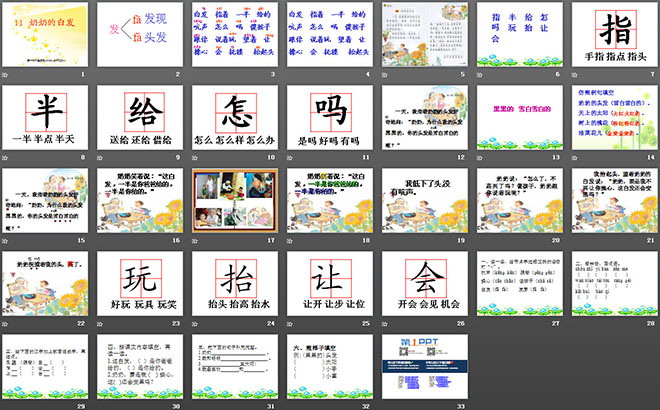Select slide 10 showing character 怎
The image size is (660, 410).
point(235,117)
